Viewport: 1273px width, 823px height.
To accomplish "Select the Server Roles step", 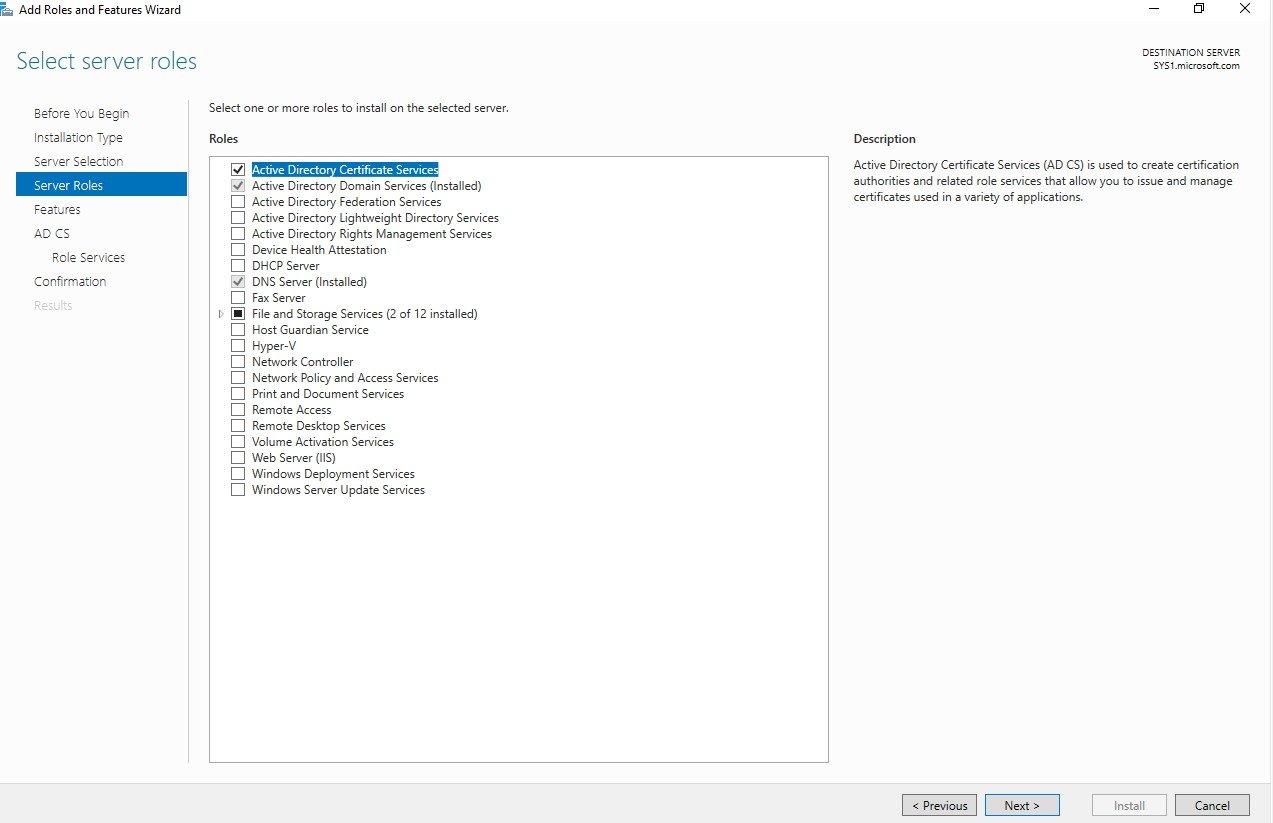I will pyautogui.click(x=101, y=185).
